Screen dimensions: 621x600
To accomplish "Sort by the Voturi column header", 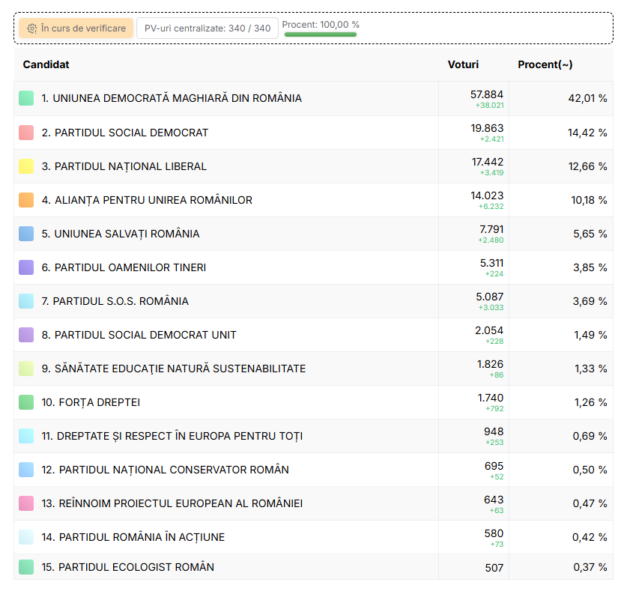I will [463, 65].
